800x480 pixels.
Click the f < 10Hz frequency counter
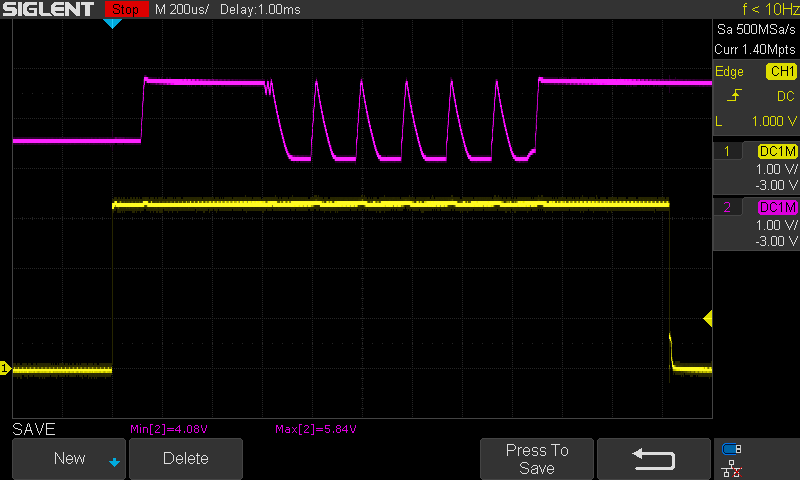click(770, 9)
